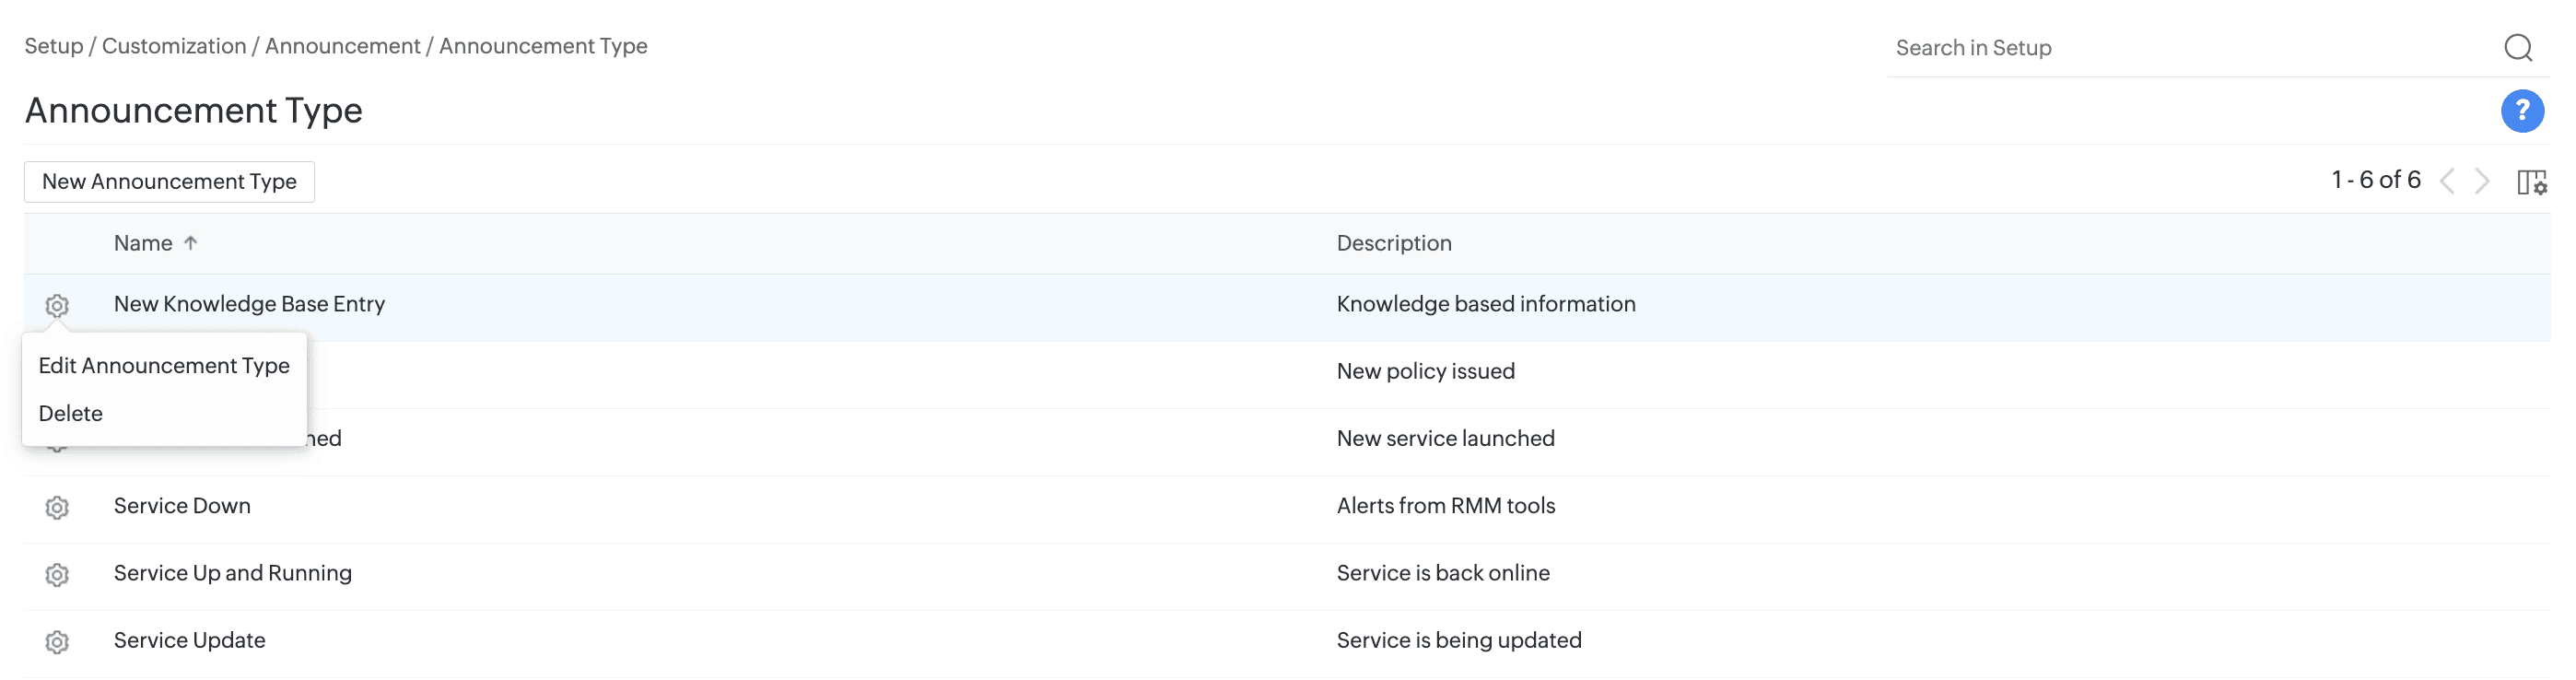Sort list by the Name column header
The width and height of the screenshot is (2576, 680).
click(143, 243)
